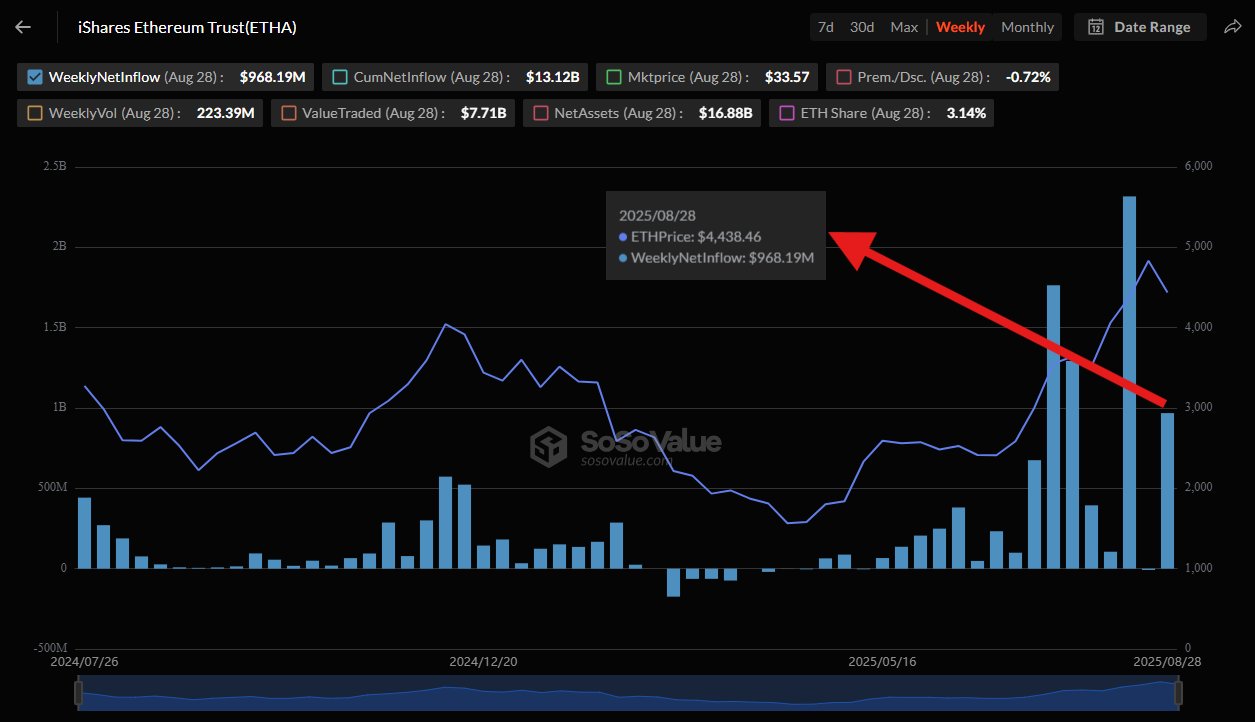Screen dimensions: 1255x722
Task: Uncheck the WeeklyNetInflow series checkbox
Action: [35, 77]
